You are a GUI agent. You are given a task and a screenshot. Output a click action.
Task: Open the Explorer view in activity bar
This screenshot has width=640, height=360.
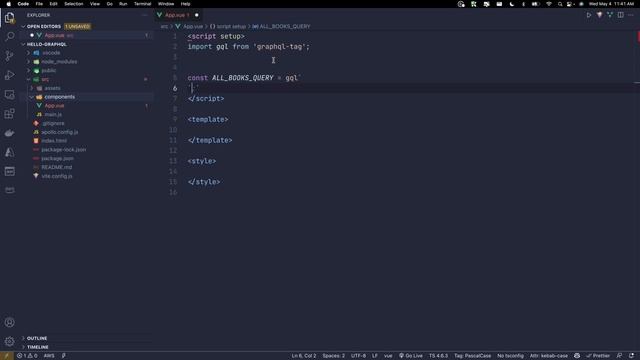coord(9,18)
